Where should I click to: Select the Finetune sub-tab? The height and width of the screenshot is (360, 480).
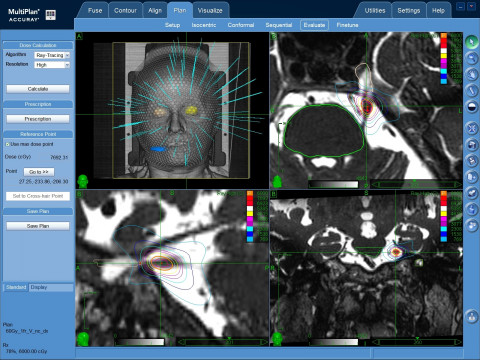(347, 25)
